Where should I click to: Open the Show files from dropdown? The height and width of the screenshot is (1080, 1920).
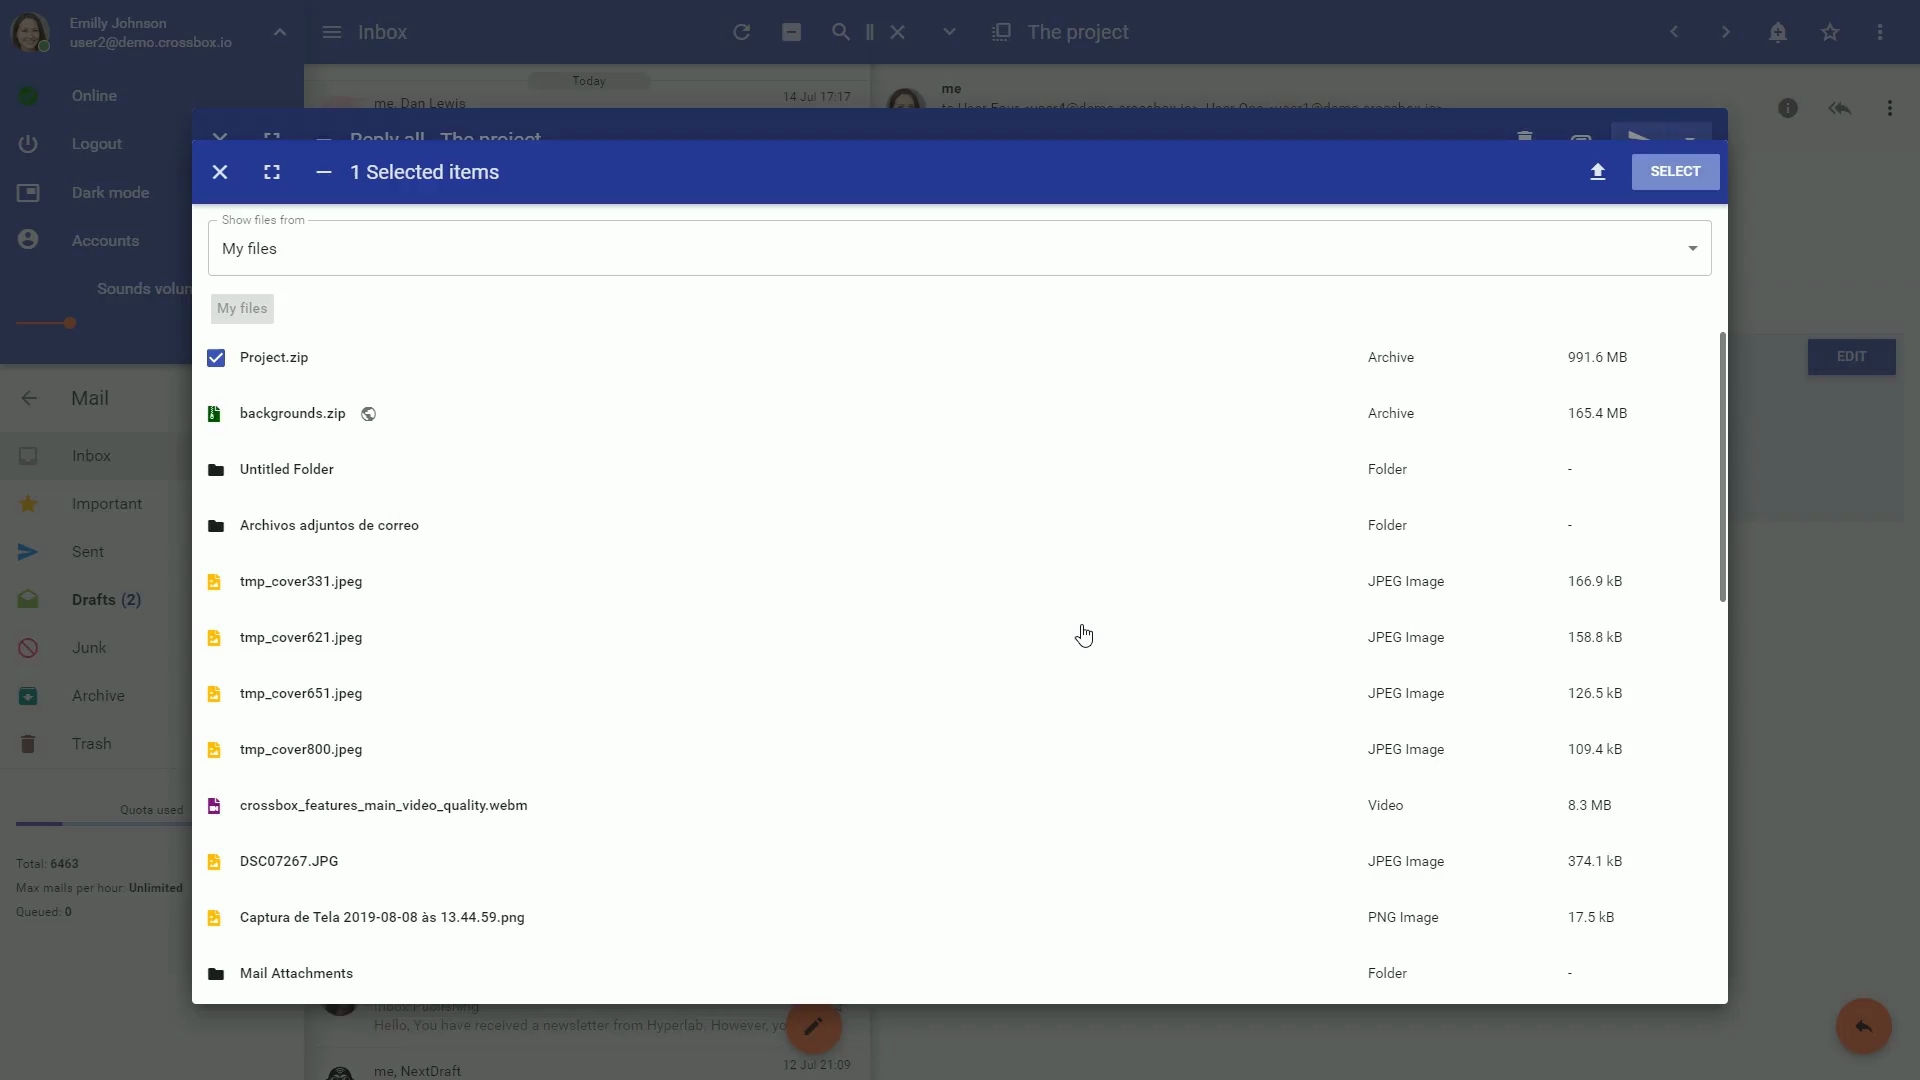click(x=959, y=248)
